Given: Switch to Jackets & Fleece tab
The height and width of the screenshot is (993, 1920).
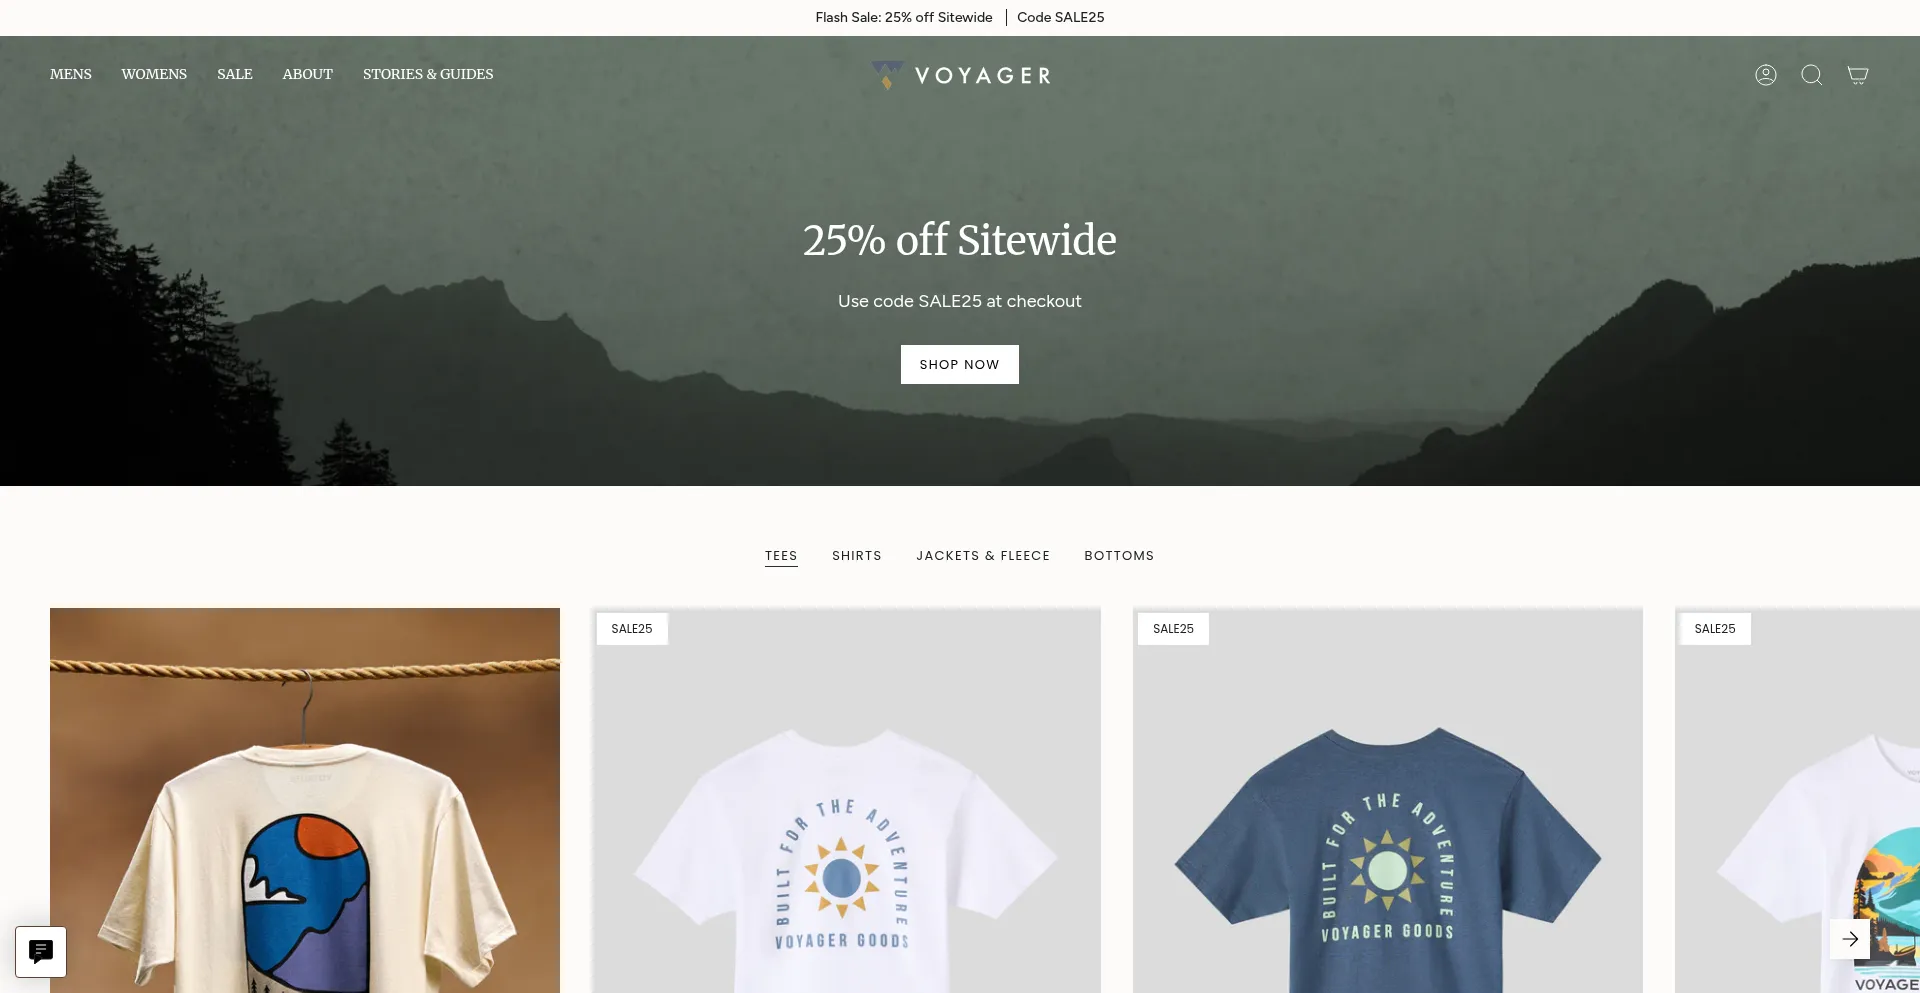Looking at the screenshot, I should coord(983,556).
